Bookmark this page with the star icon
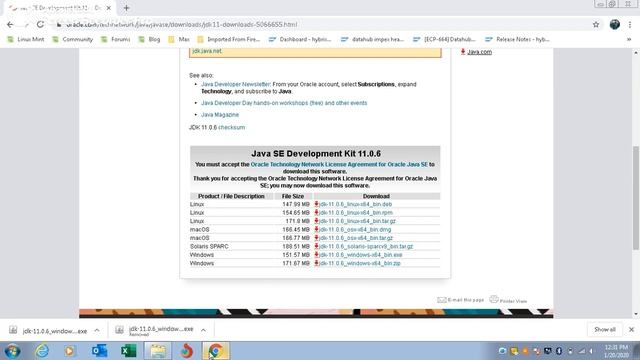Viewport: 640px width, 360px height. 596,24
